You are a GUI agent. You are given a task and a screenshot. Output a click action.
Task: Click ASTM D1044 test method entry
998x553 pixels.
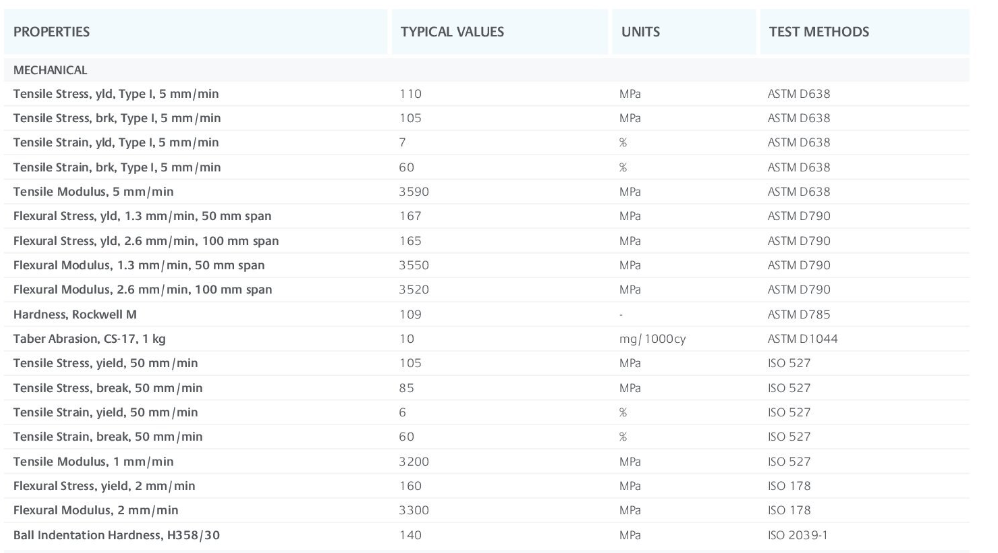click(803, 339)
